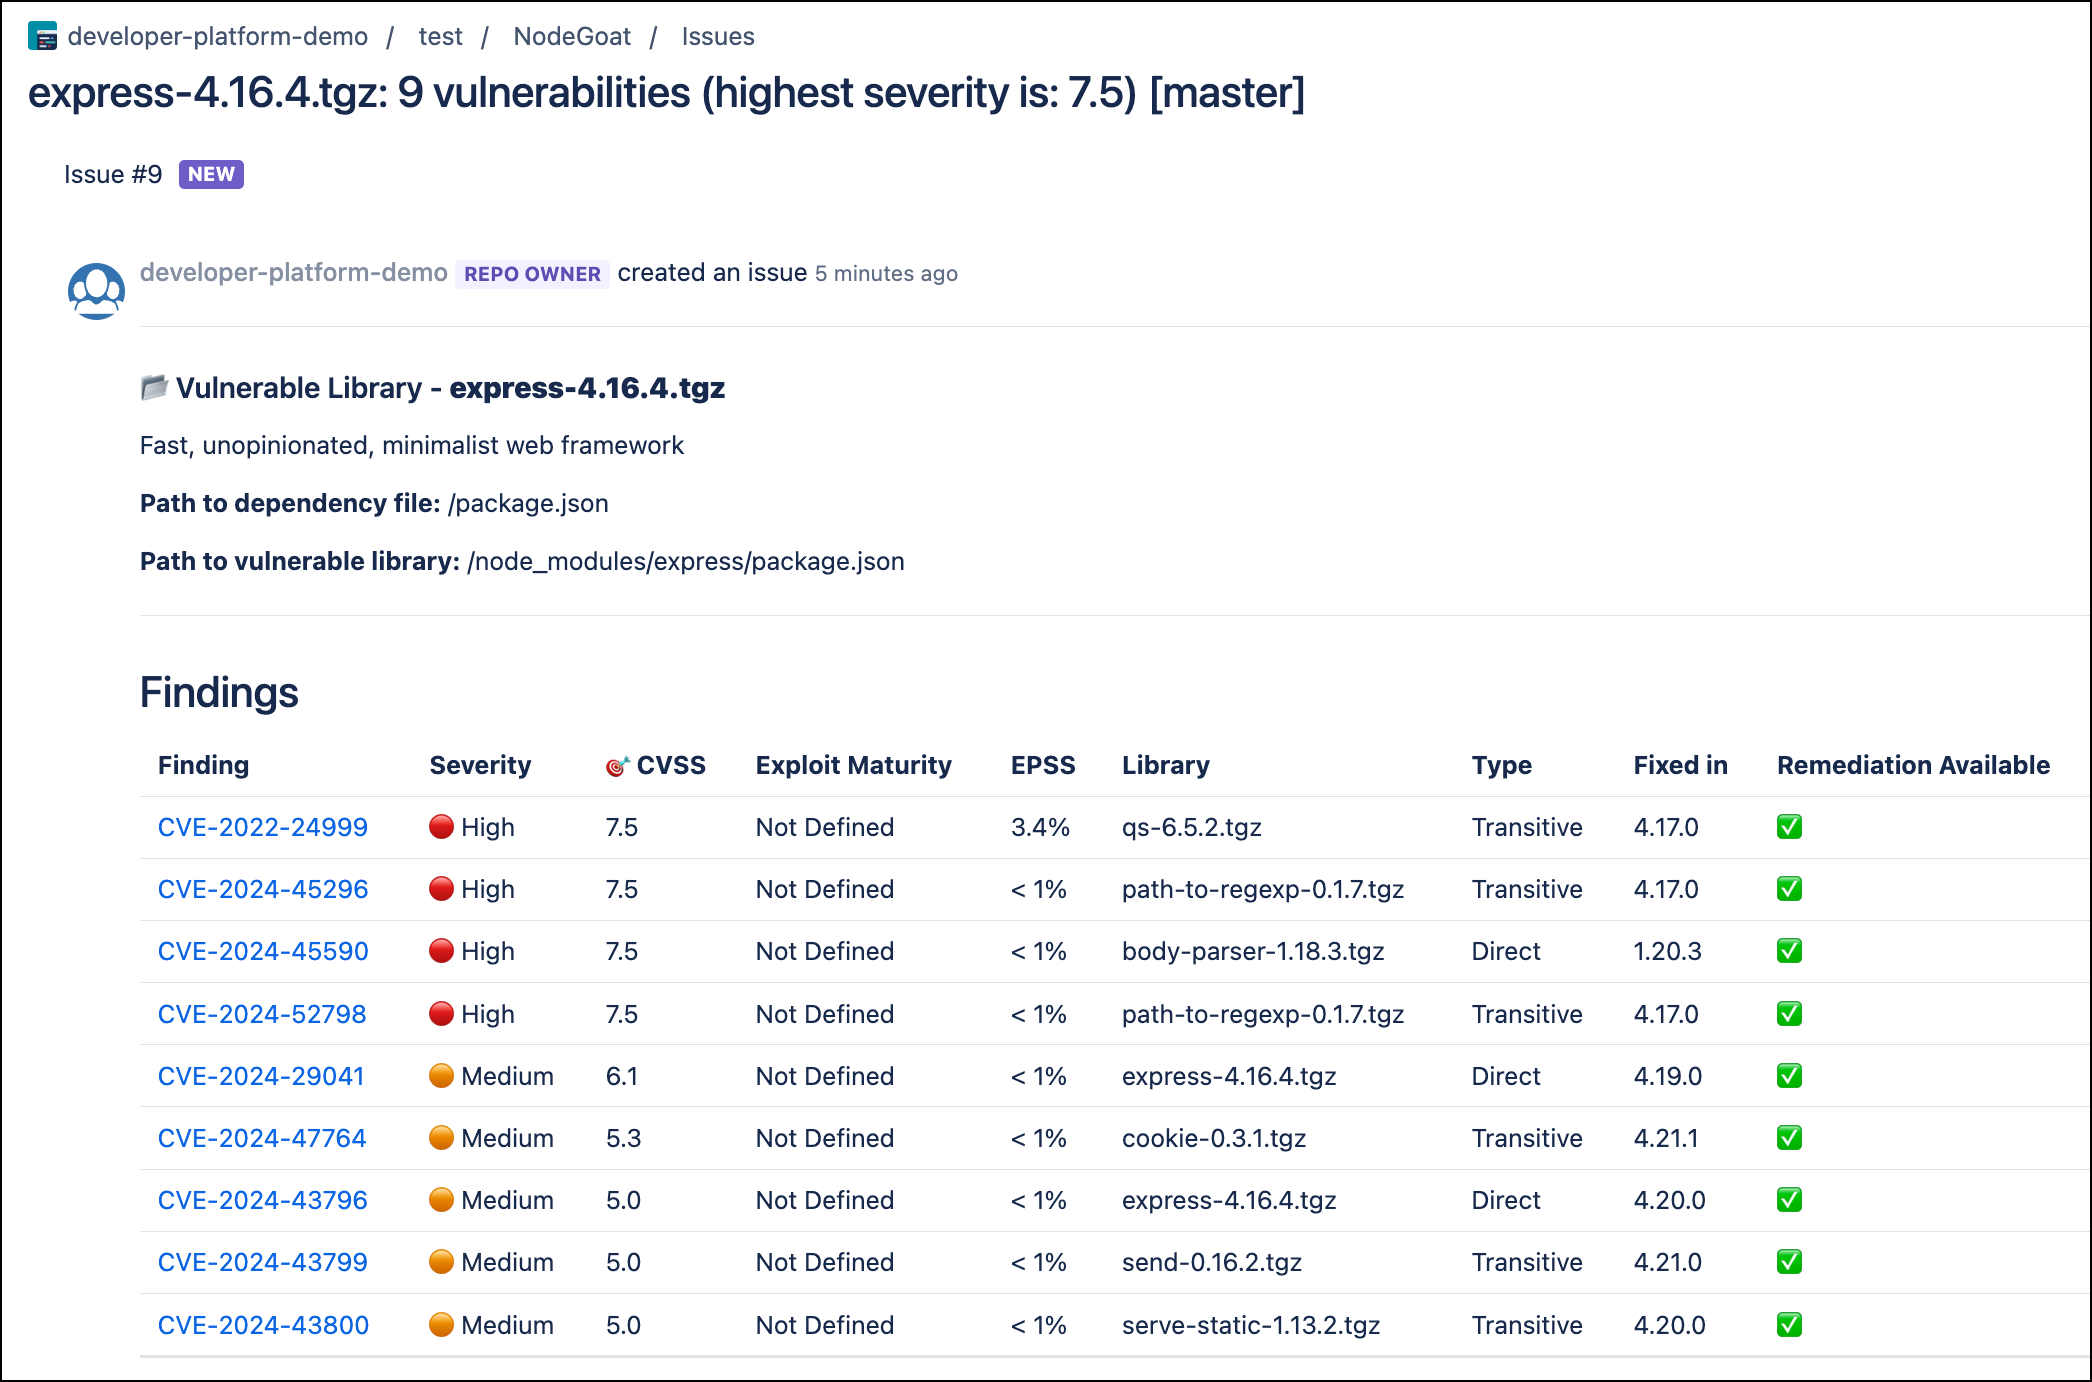Click the developer-platform-demo user avatar
Image resolution: width=2092 pixels, height=1382 pixels.
tap(96, 291)
